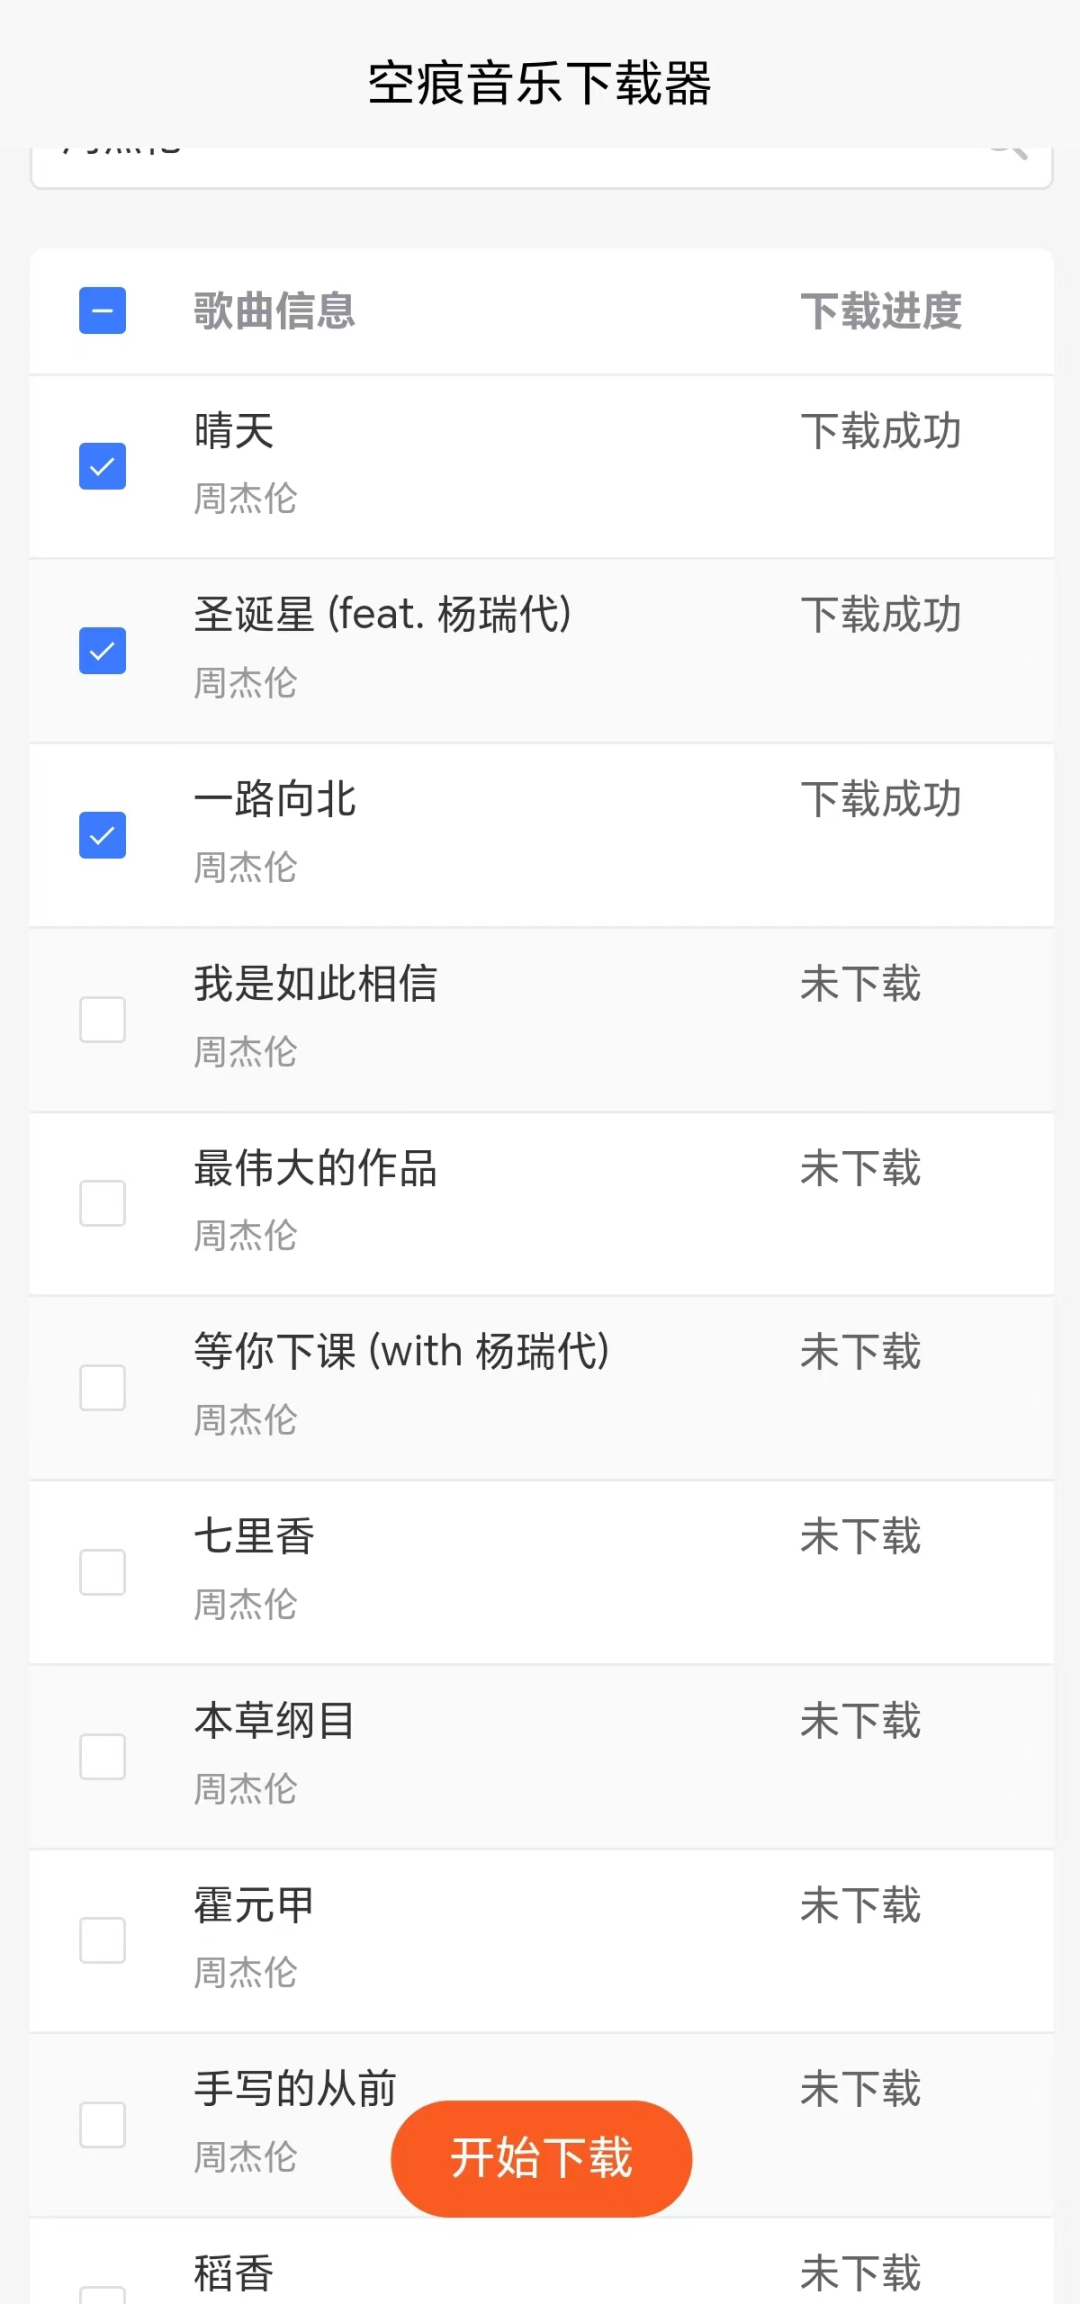
Task: Select the 我是如此相信 checkbox
Action: click(x=102, y=1019)
